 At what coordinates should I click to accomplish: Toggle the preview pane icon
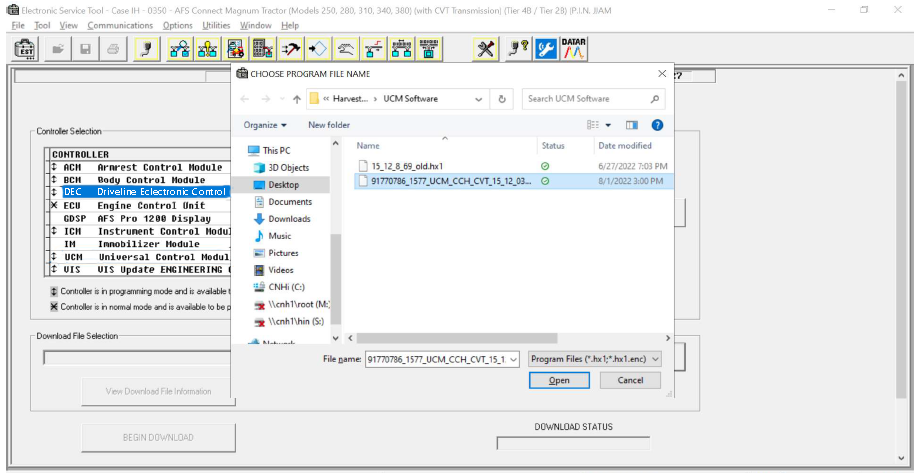click(632, 125)
